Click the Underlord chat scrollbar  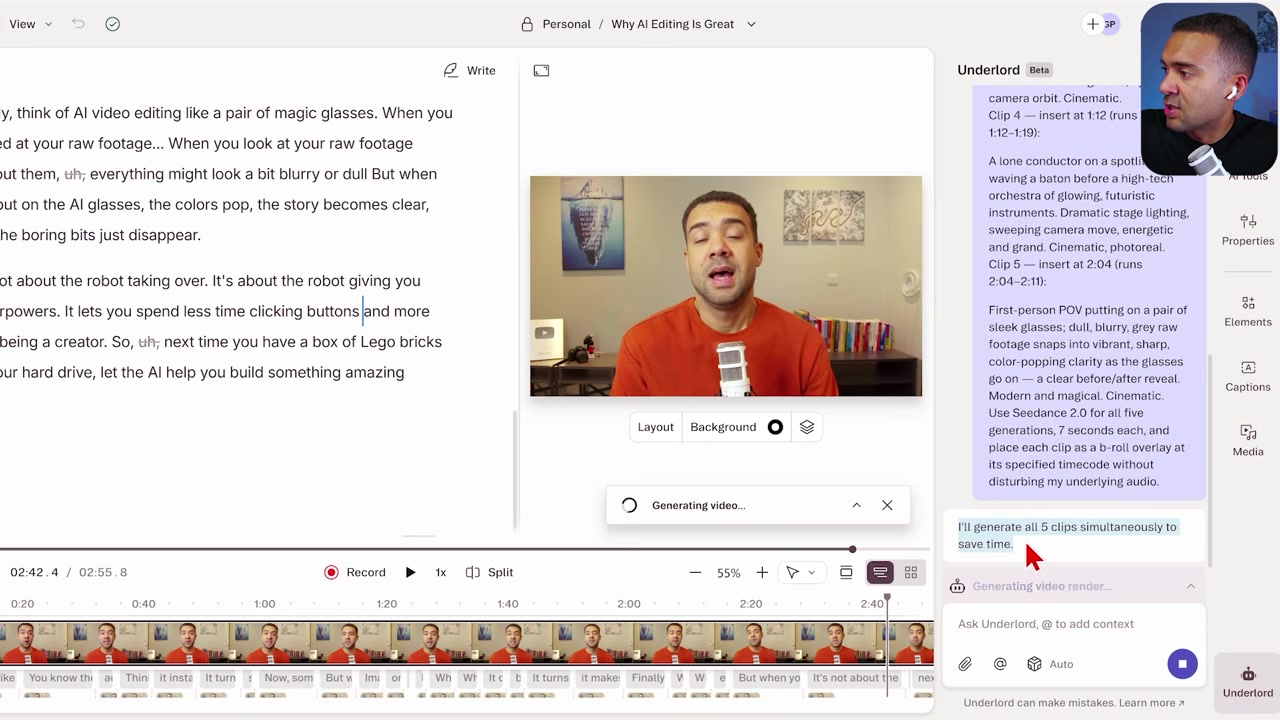point(1209,460)
